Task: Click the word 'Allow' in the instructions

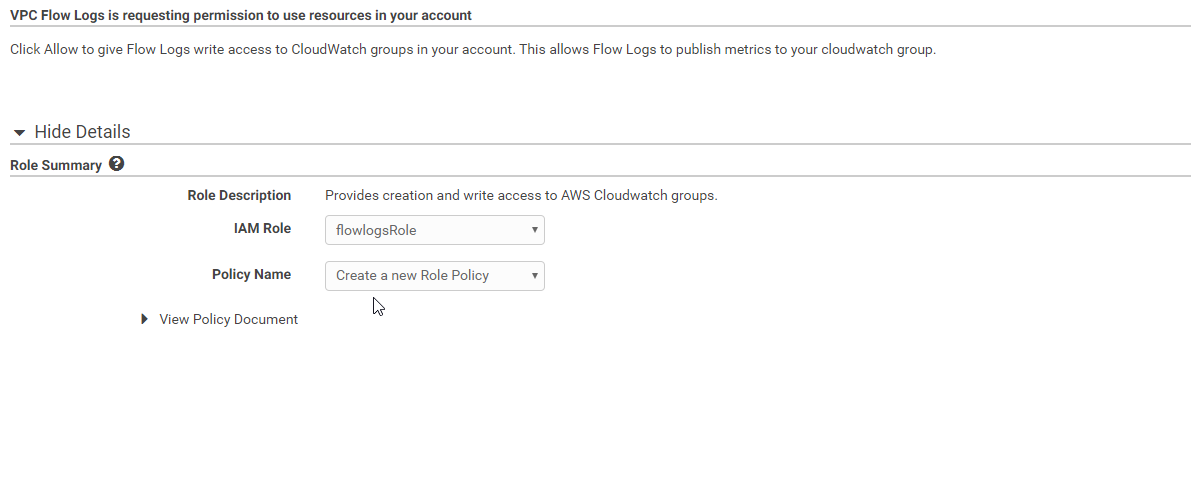Action: pos(61,49)
